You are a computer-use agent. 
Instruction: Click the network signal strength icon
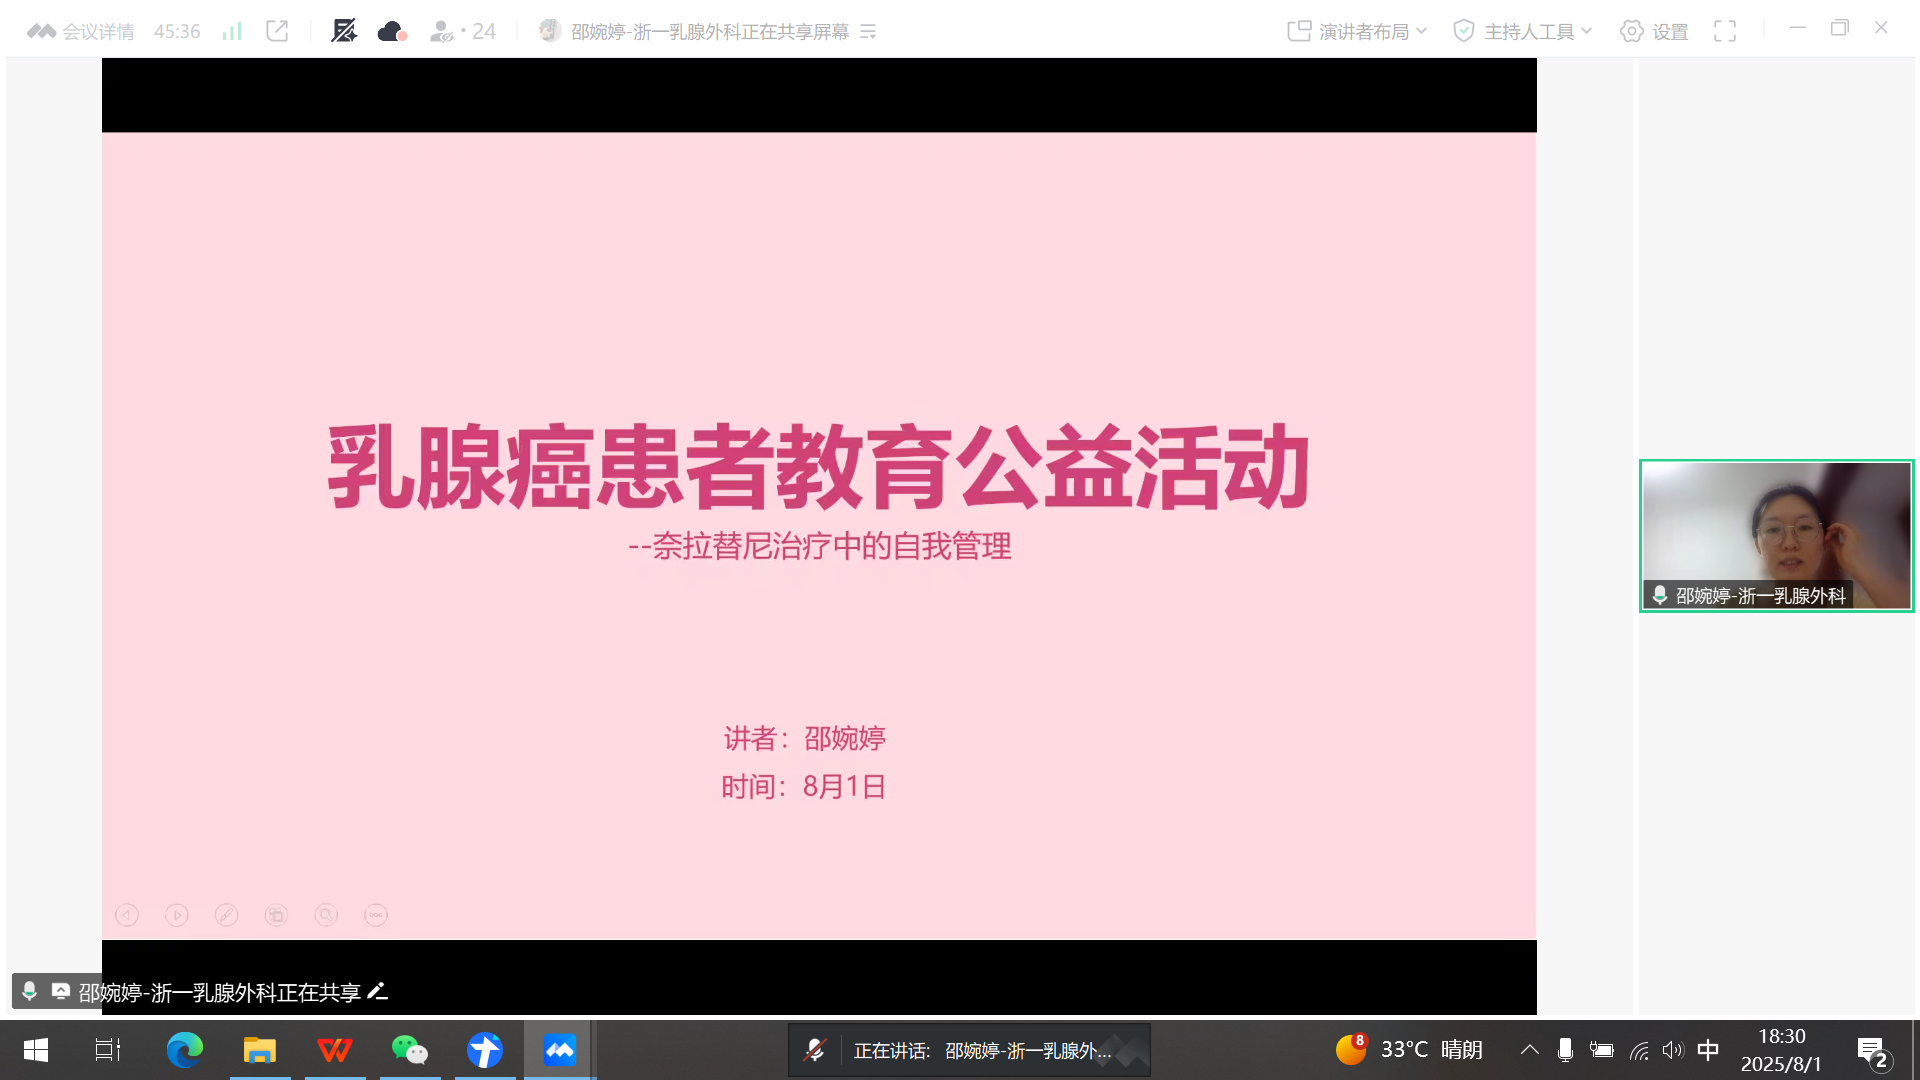(231, 30)
